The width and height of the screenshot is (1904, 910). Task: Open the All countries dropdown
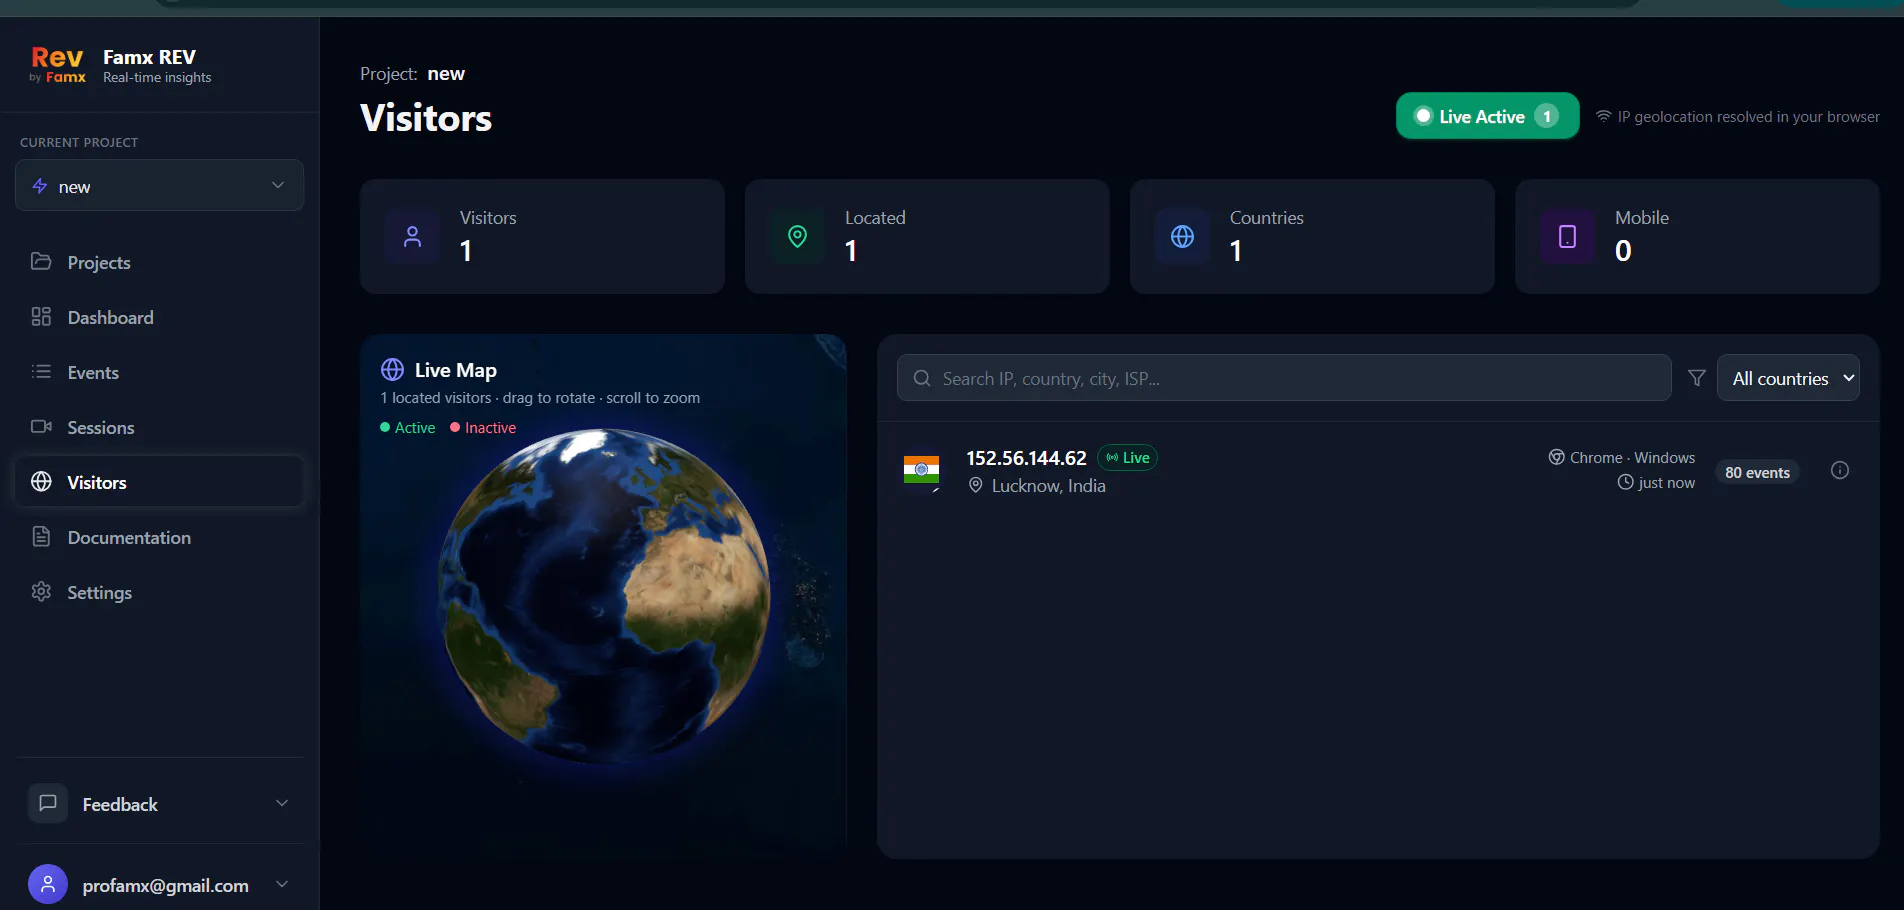pyautogui.click(x=1788, y=378)
